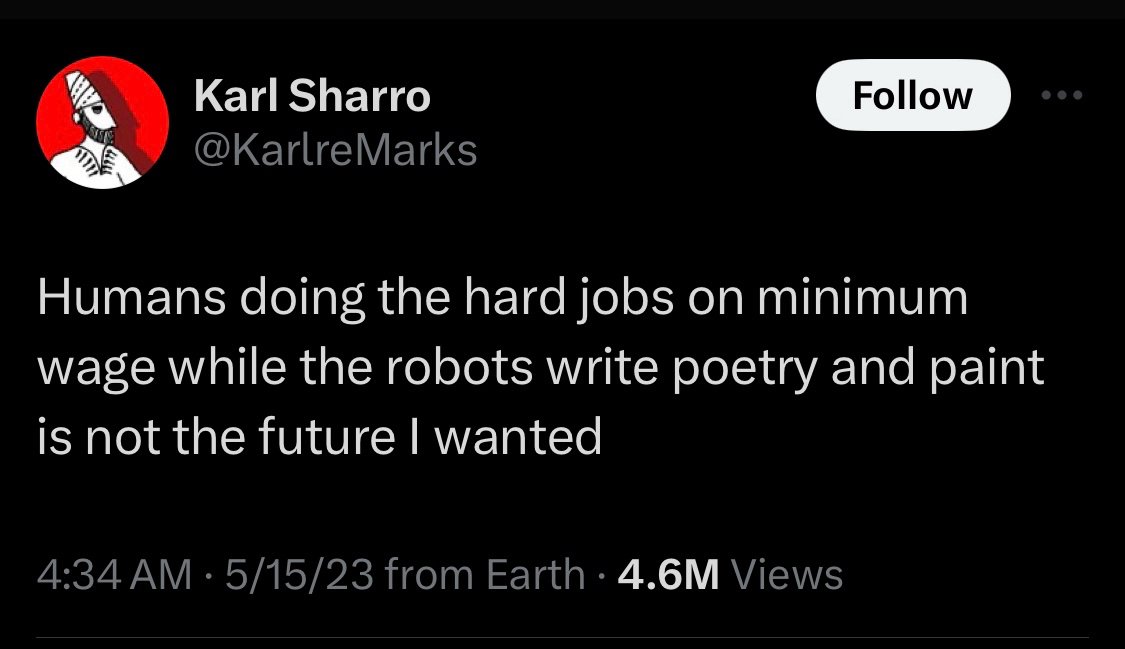This screenshot has width=1125, height=649.
Task: Click the word "minimum" in the tweet
Action: (x=867, y=299)
